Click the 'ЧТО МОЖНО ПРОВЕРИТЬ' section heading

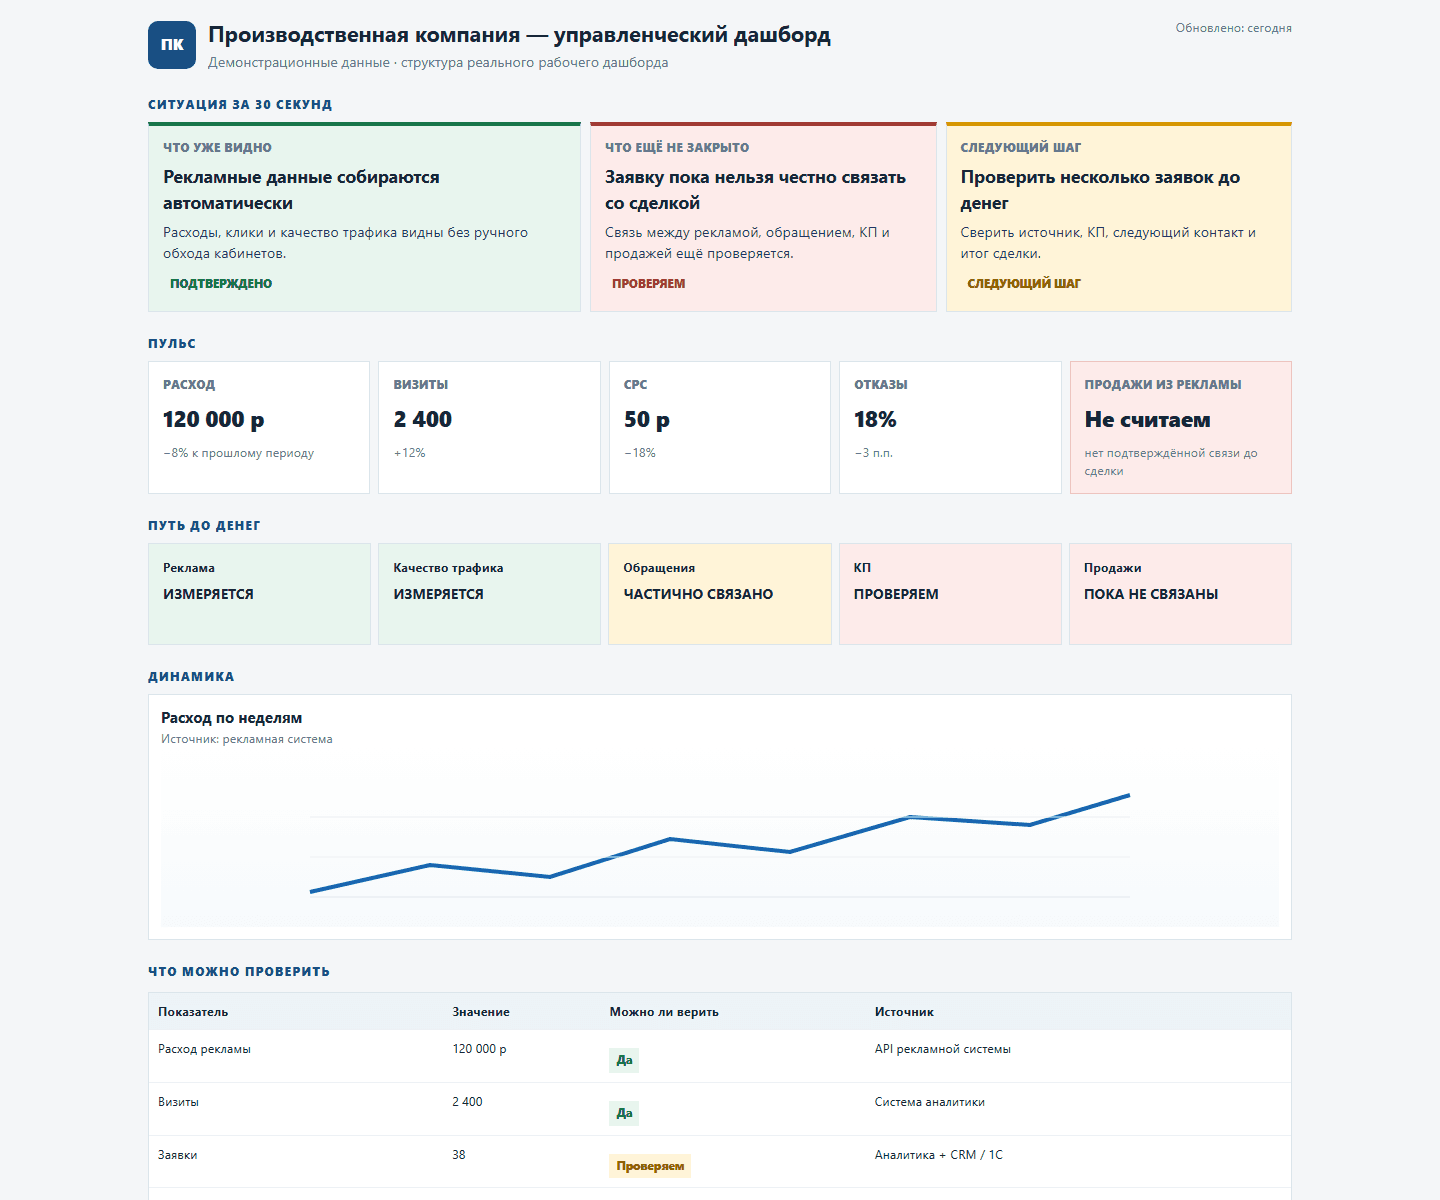(x=239, y=972)
